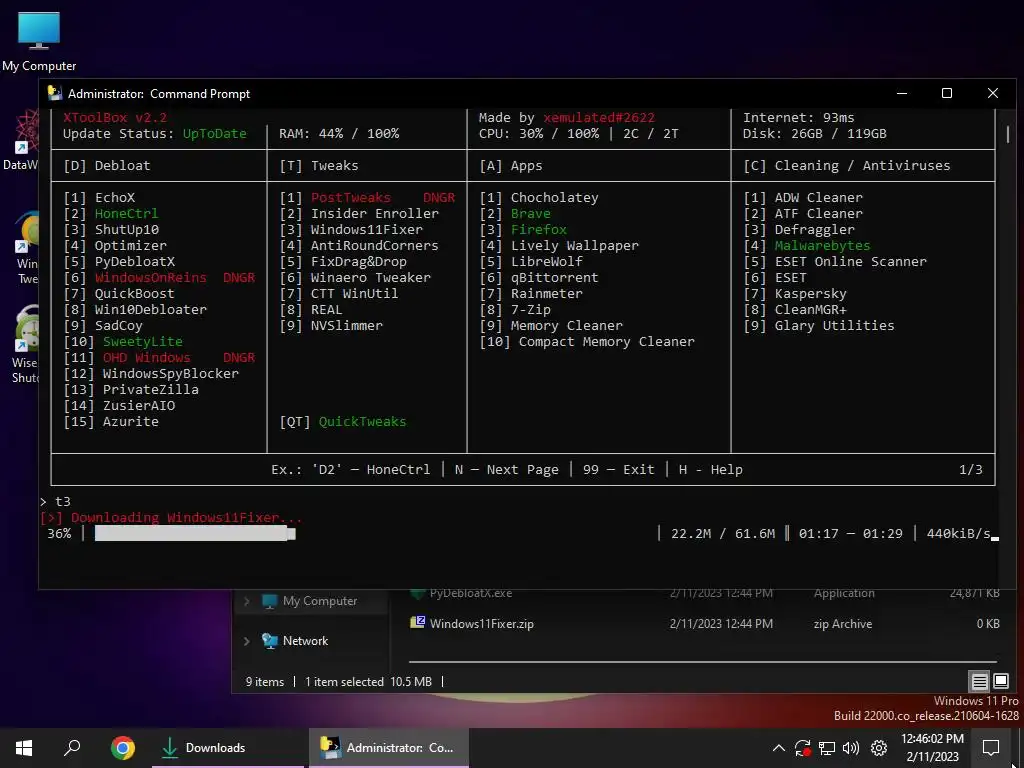
Task: Select Network in Explorer navigation pane
Action: 305,641
